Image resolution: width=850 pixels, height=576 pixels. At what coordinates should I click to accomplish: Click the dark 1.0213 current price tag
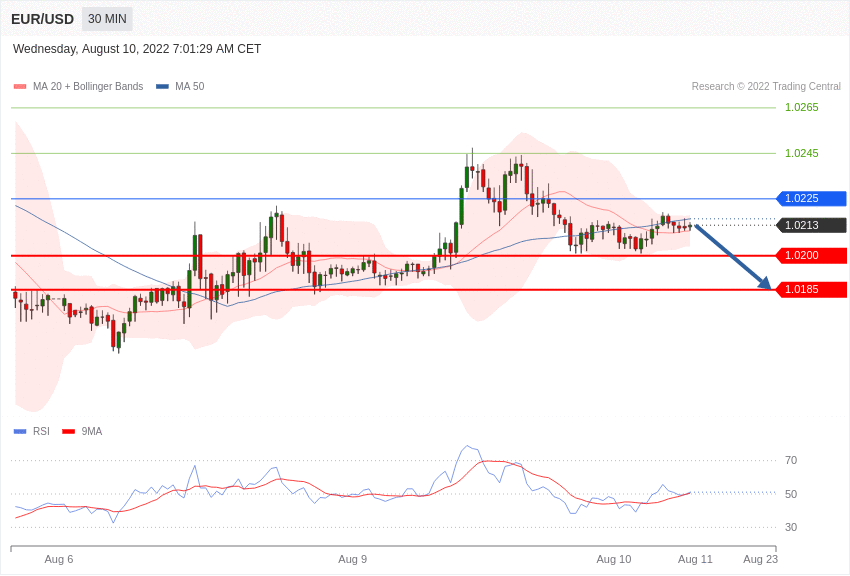[812, 225]
